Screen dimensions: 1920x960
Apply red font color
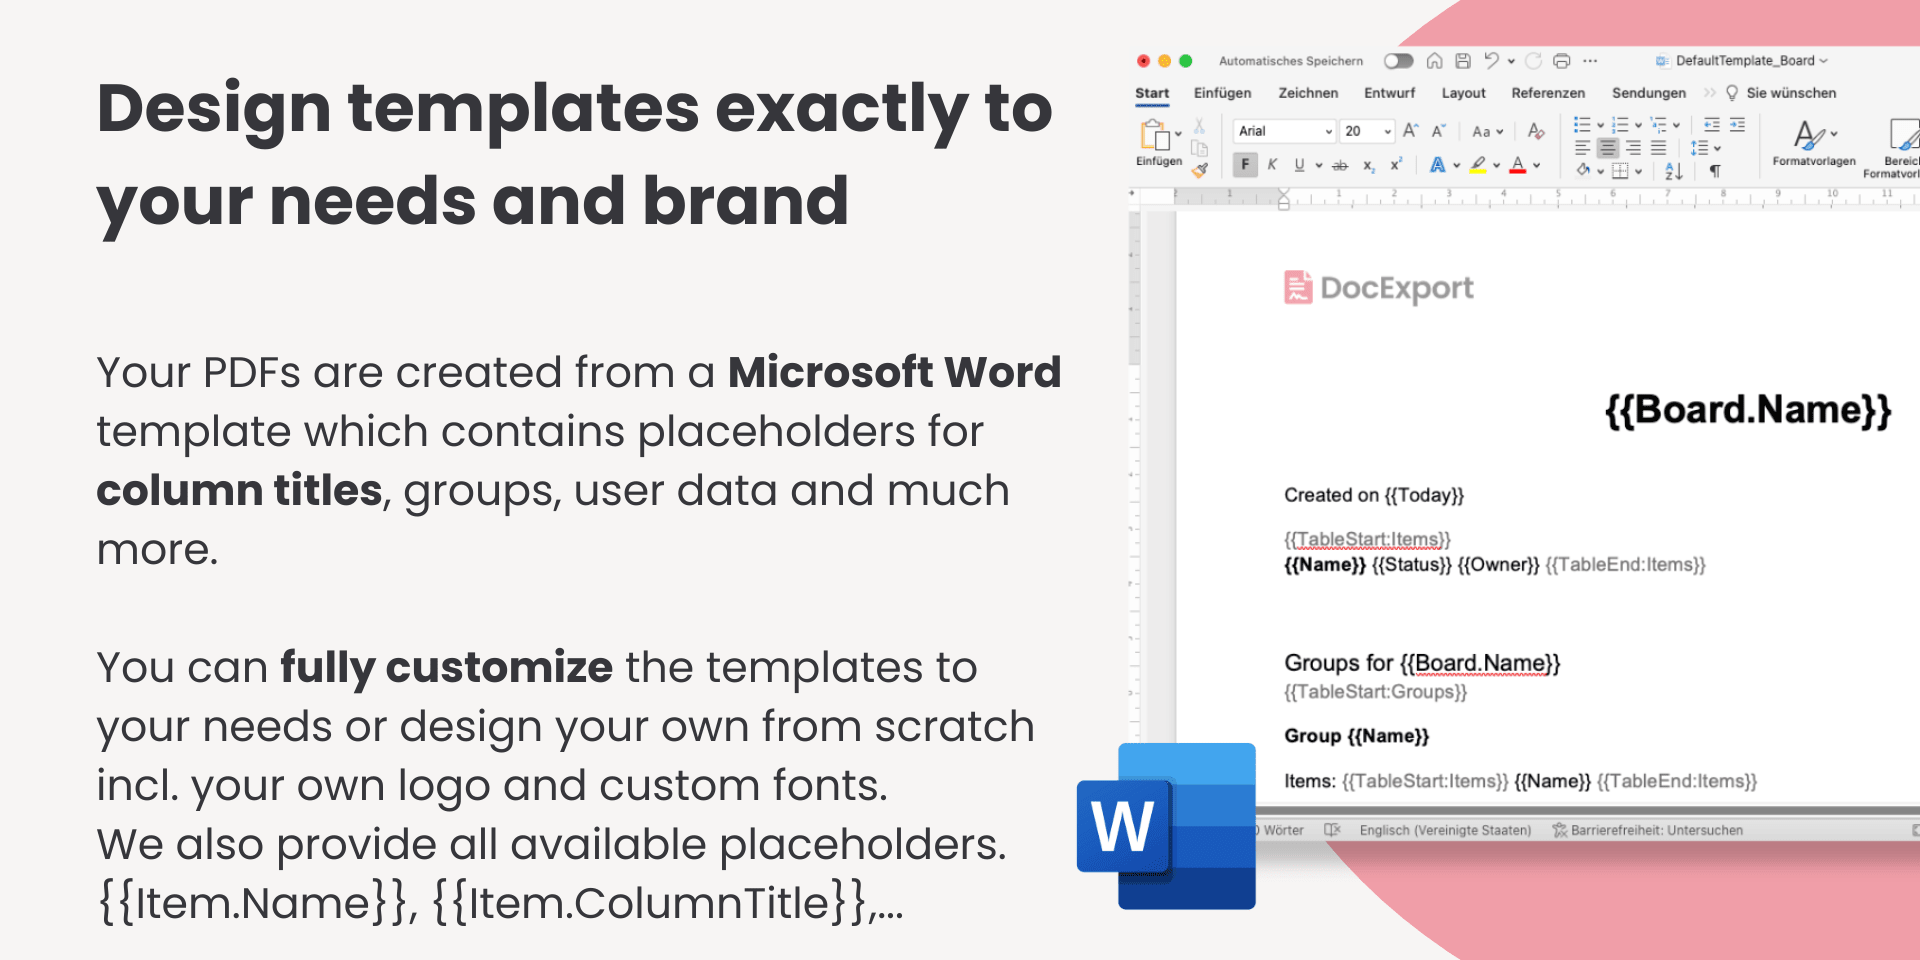1518,165
